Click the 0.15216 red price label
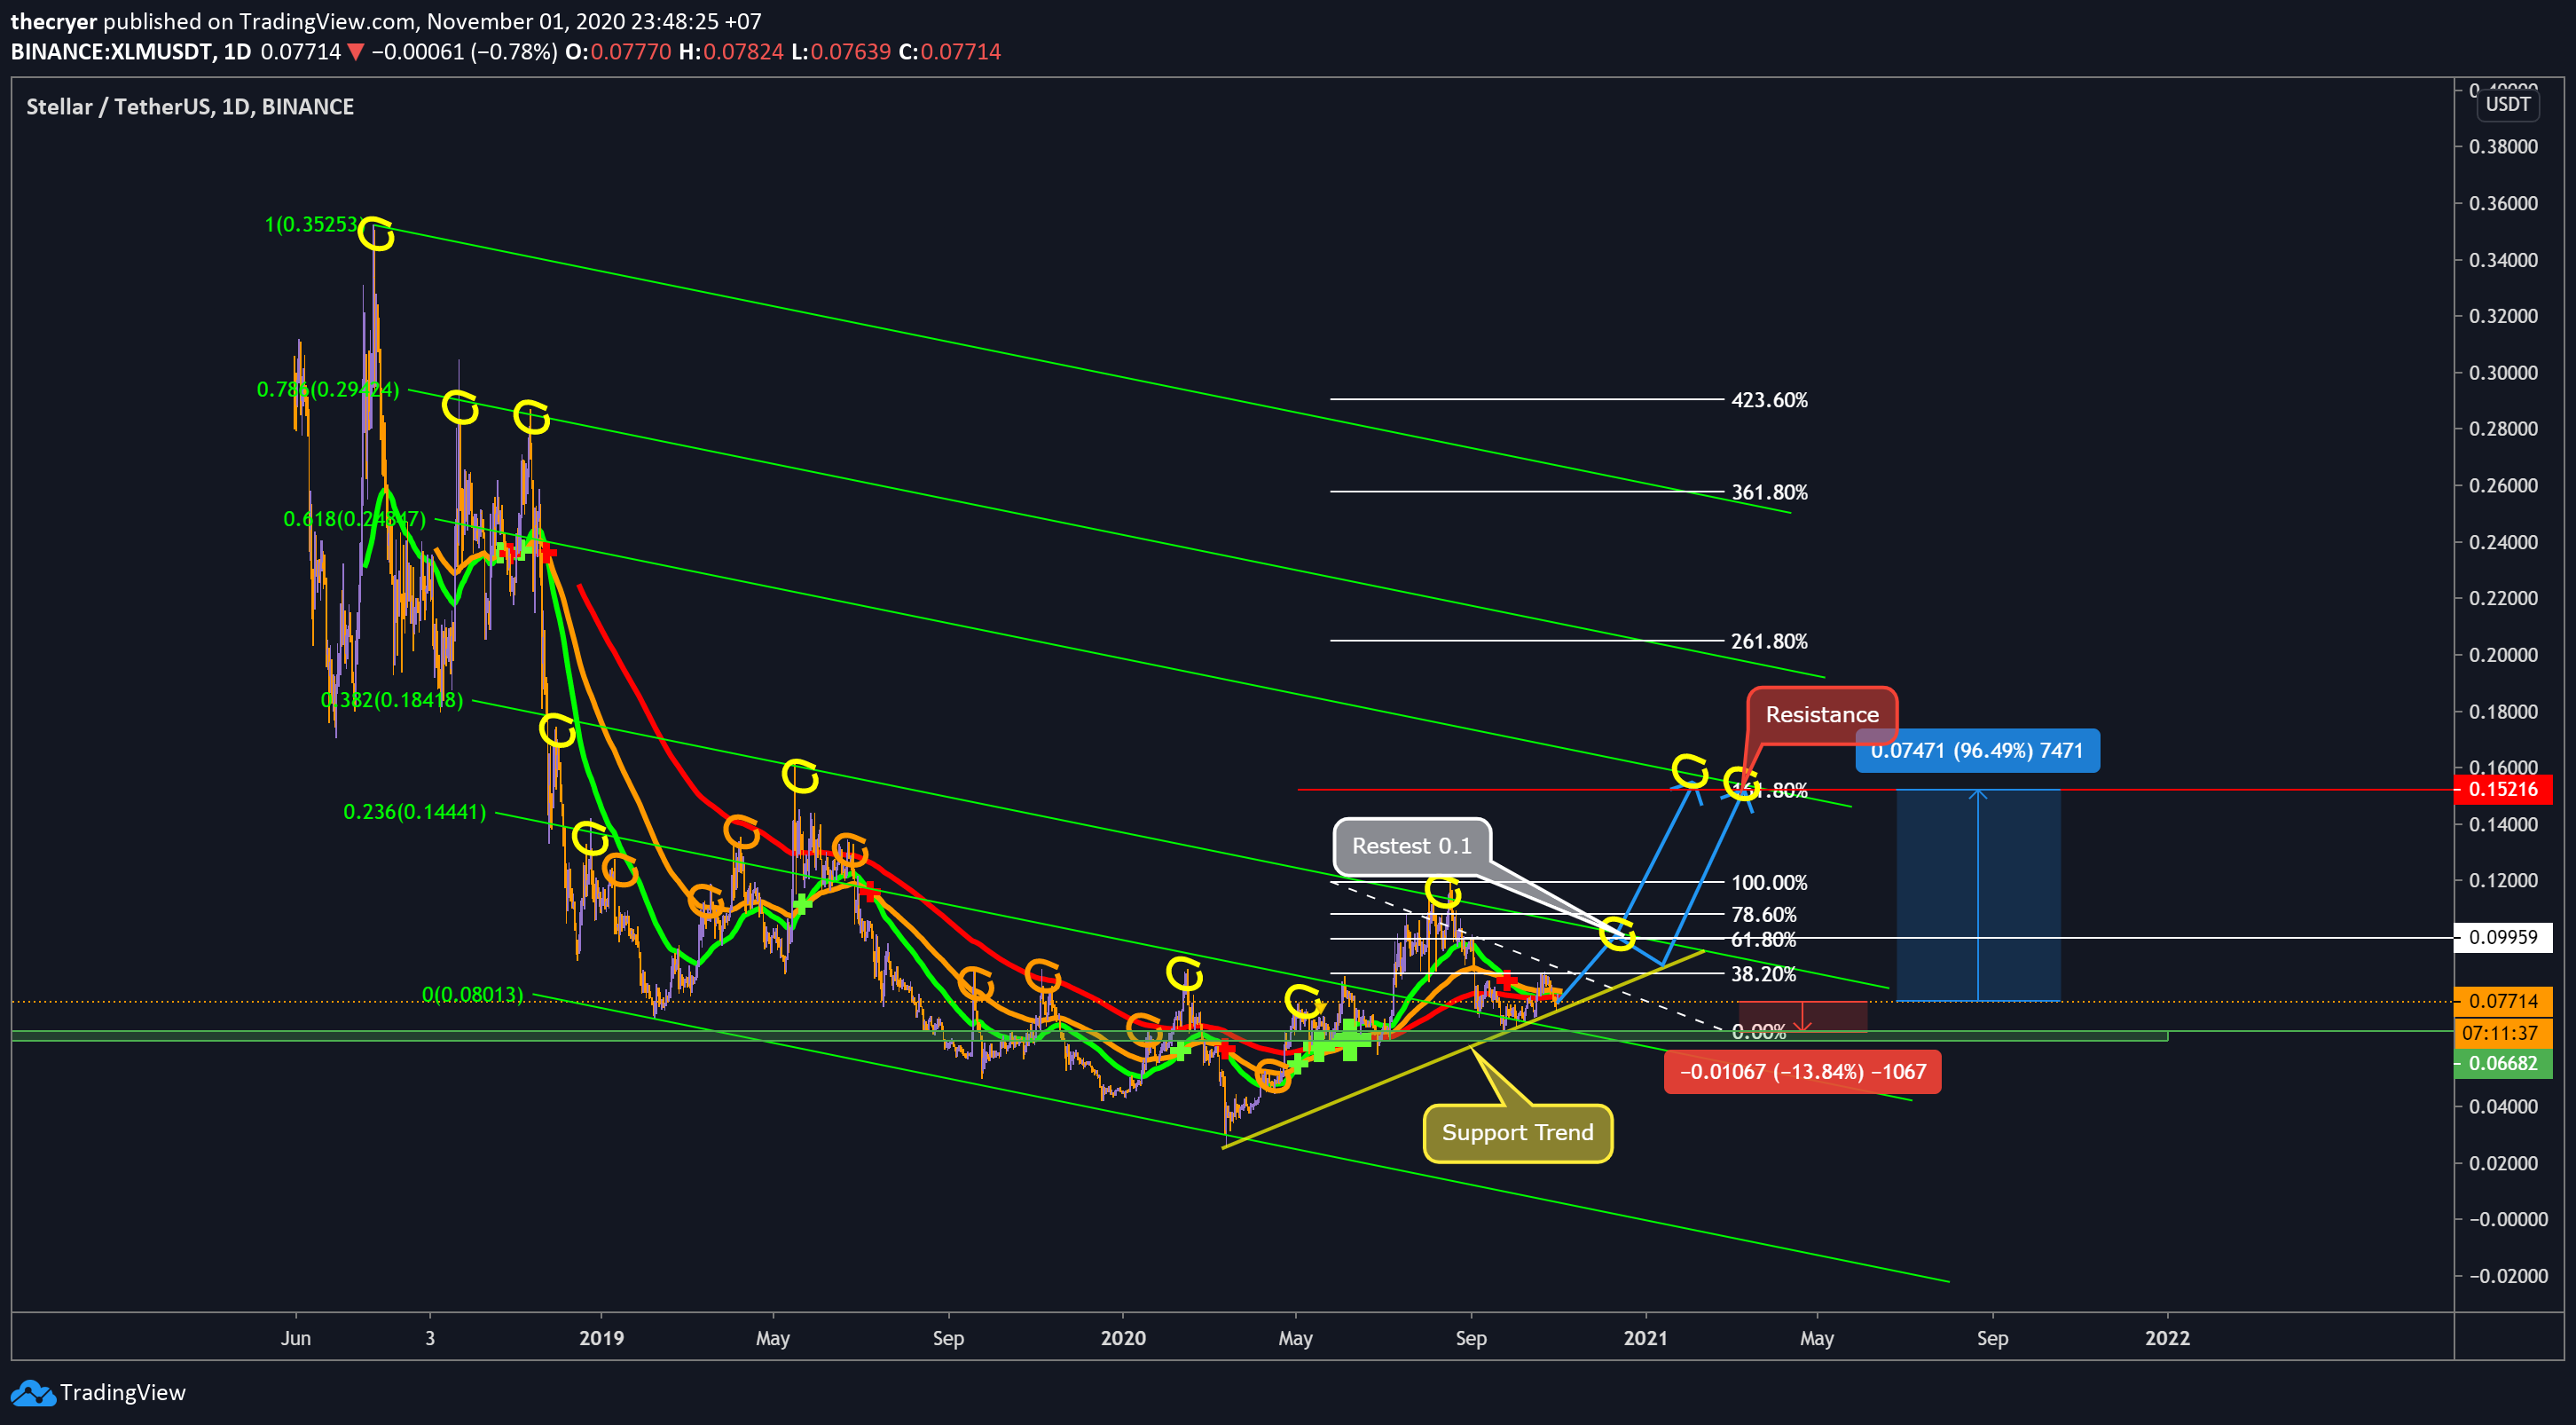 (x=2503, y=789)
